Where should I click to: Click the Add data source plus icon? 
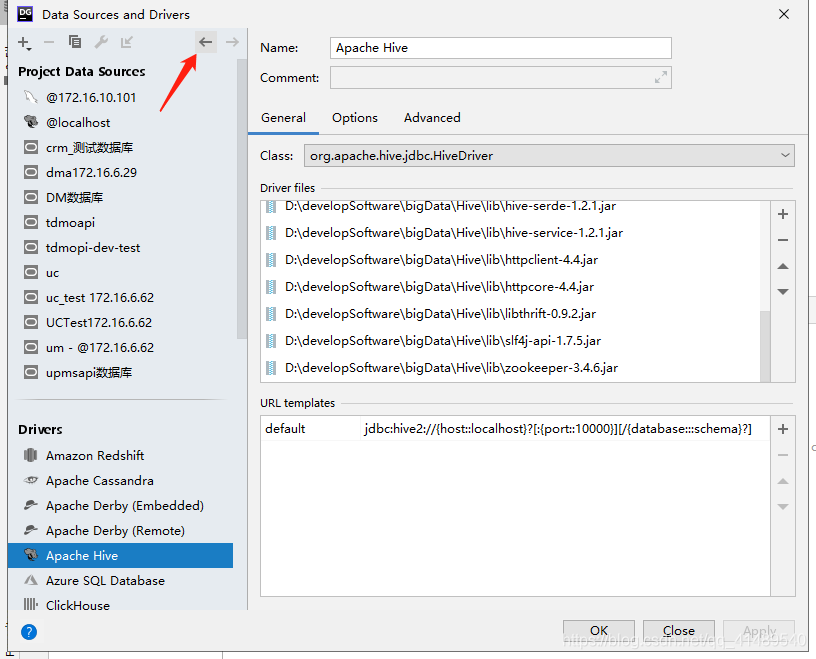click(x=24, y=43)
